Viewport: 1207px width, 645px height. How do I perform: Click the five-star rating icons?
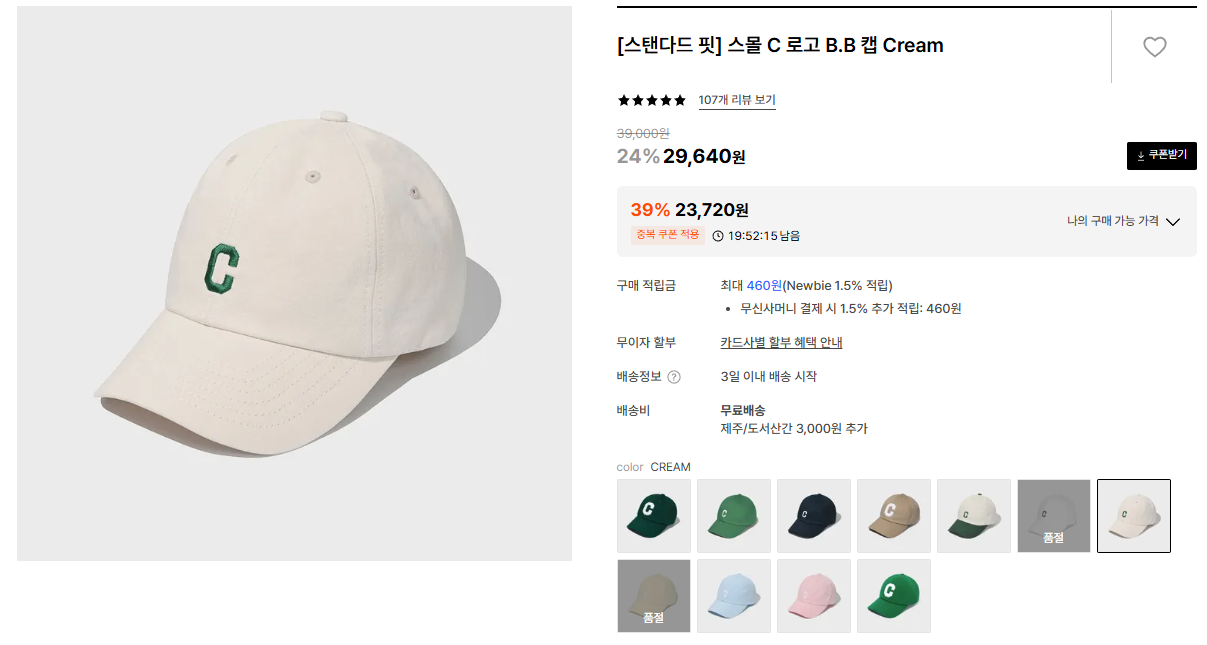(x=652, y=100)
